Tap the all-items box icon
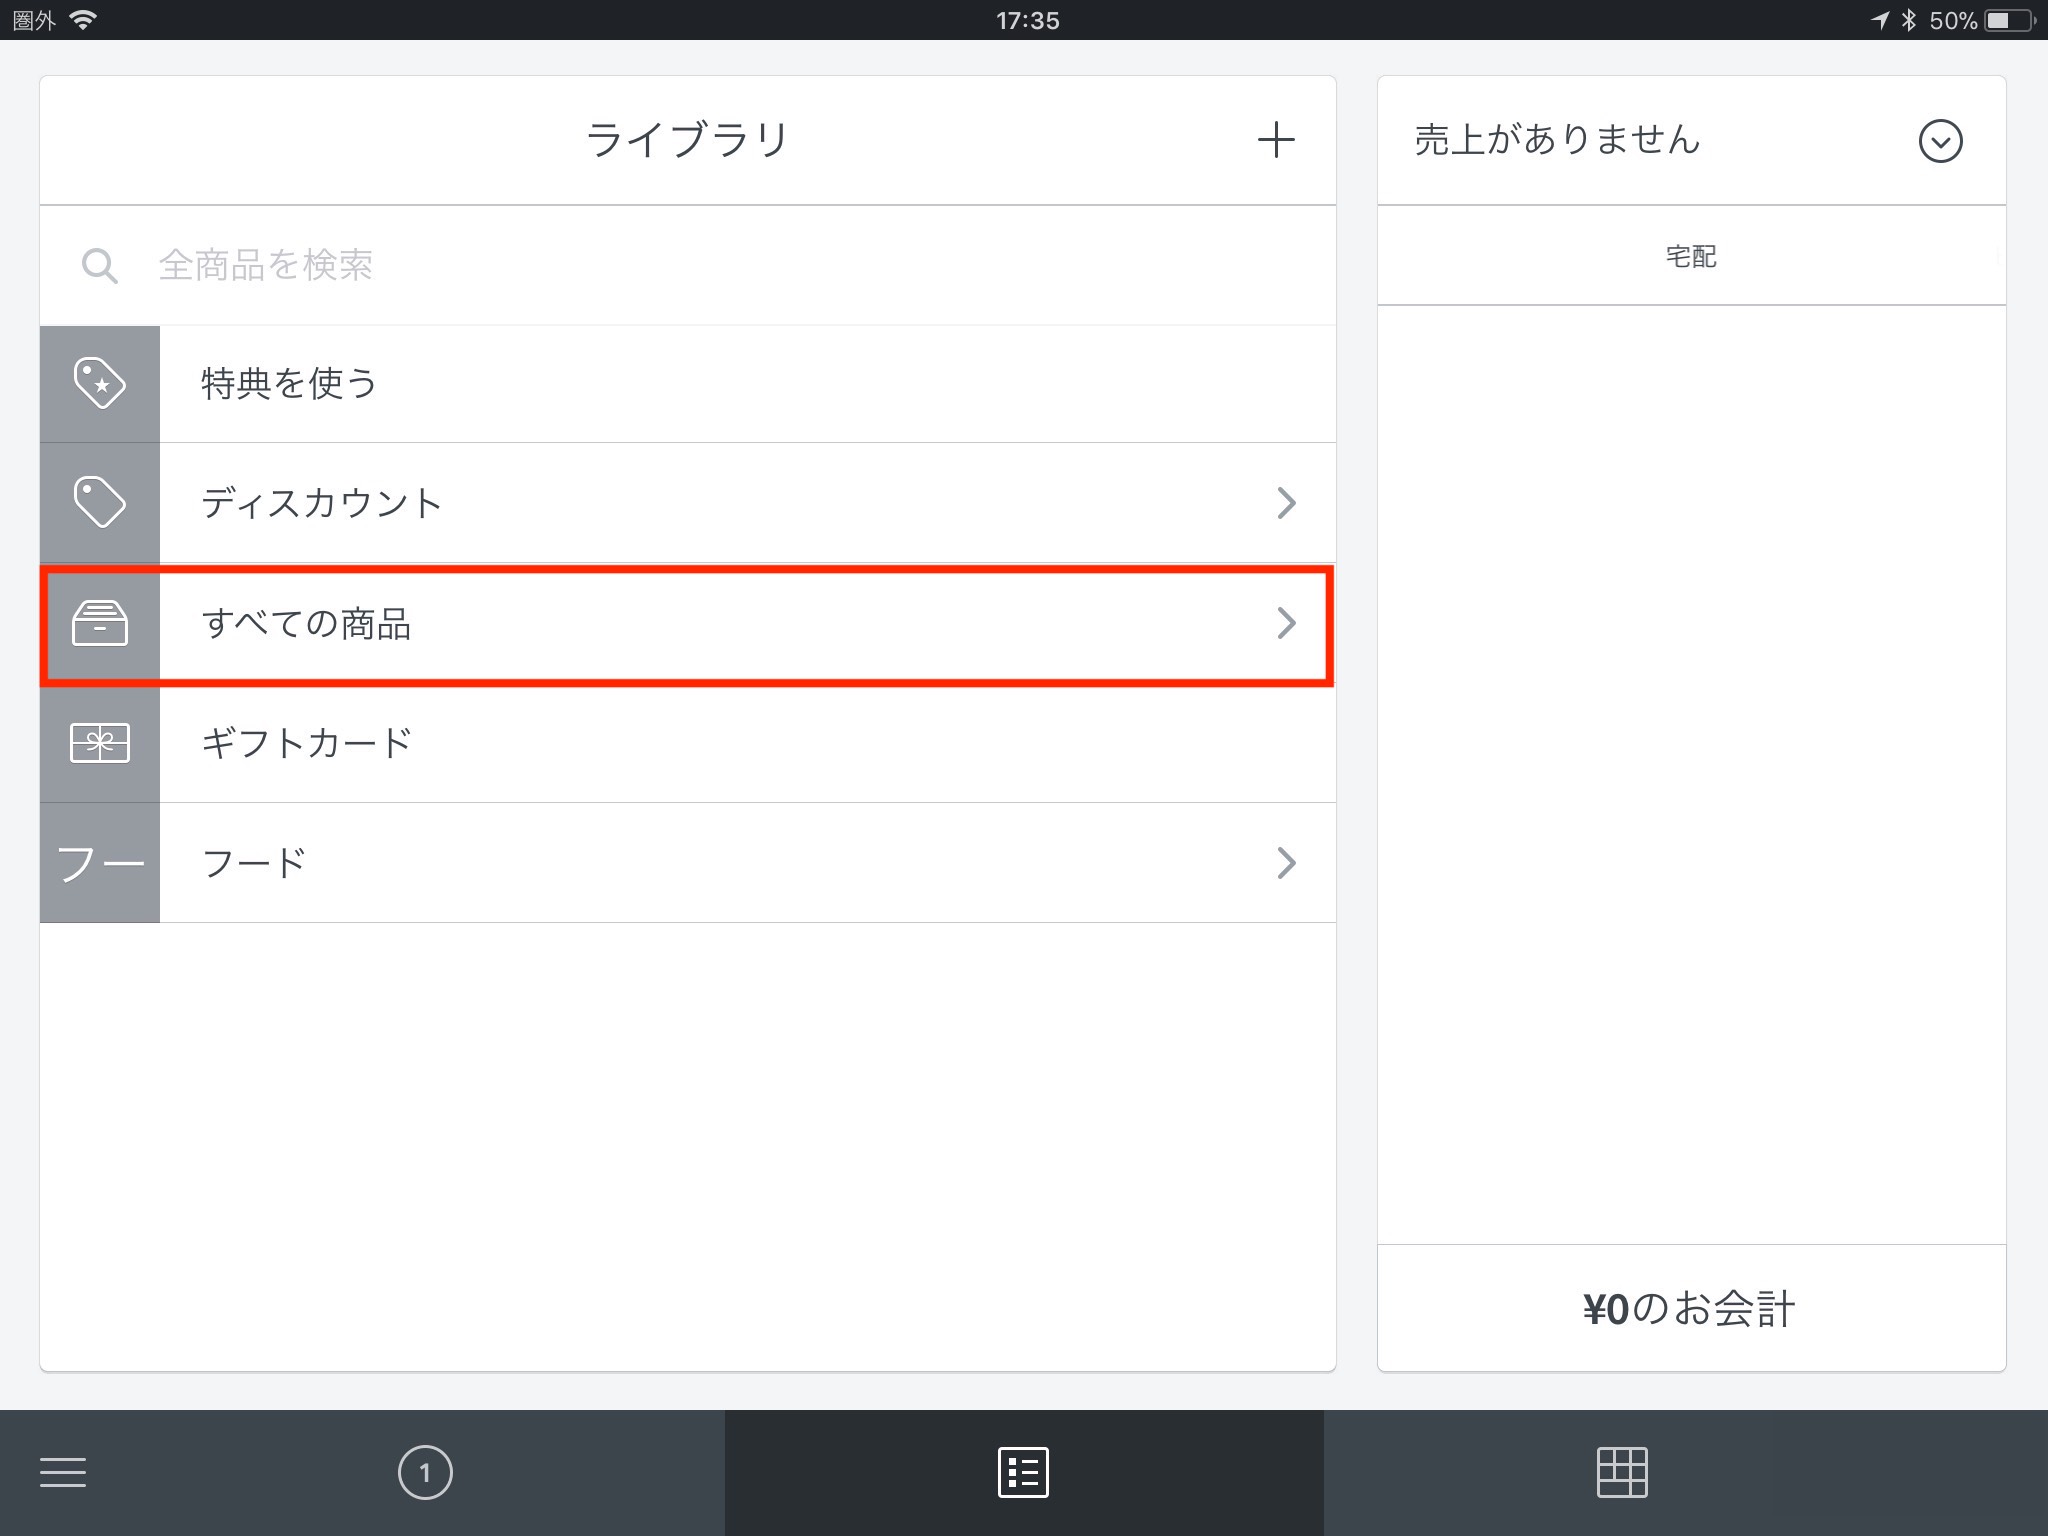The width and height of the screenshot is (2048, 1536). 99,623
